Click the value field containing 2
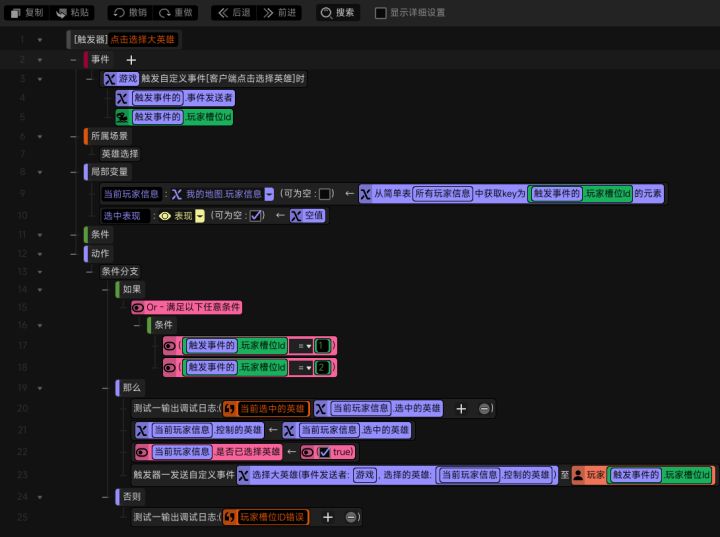Viewport: 720px width, 537px height. pyautogui.click(x=322, y=367)
